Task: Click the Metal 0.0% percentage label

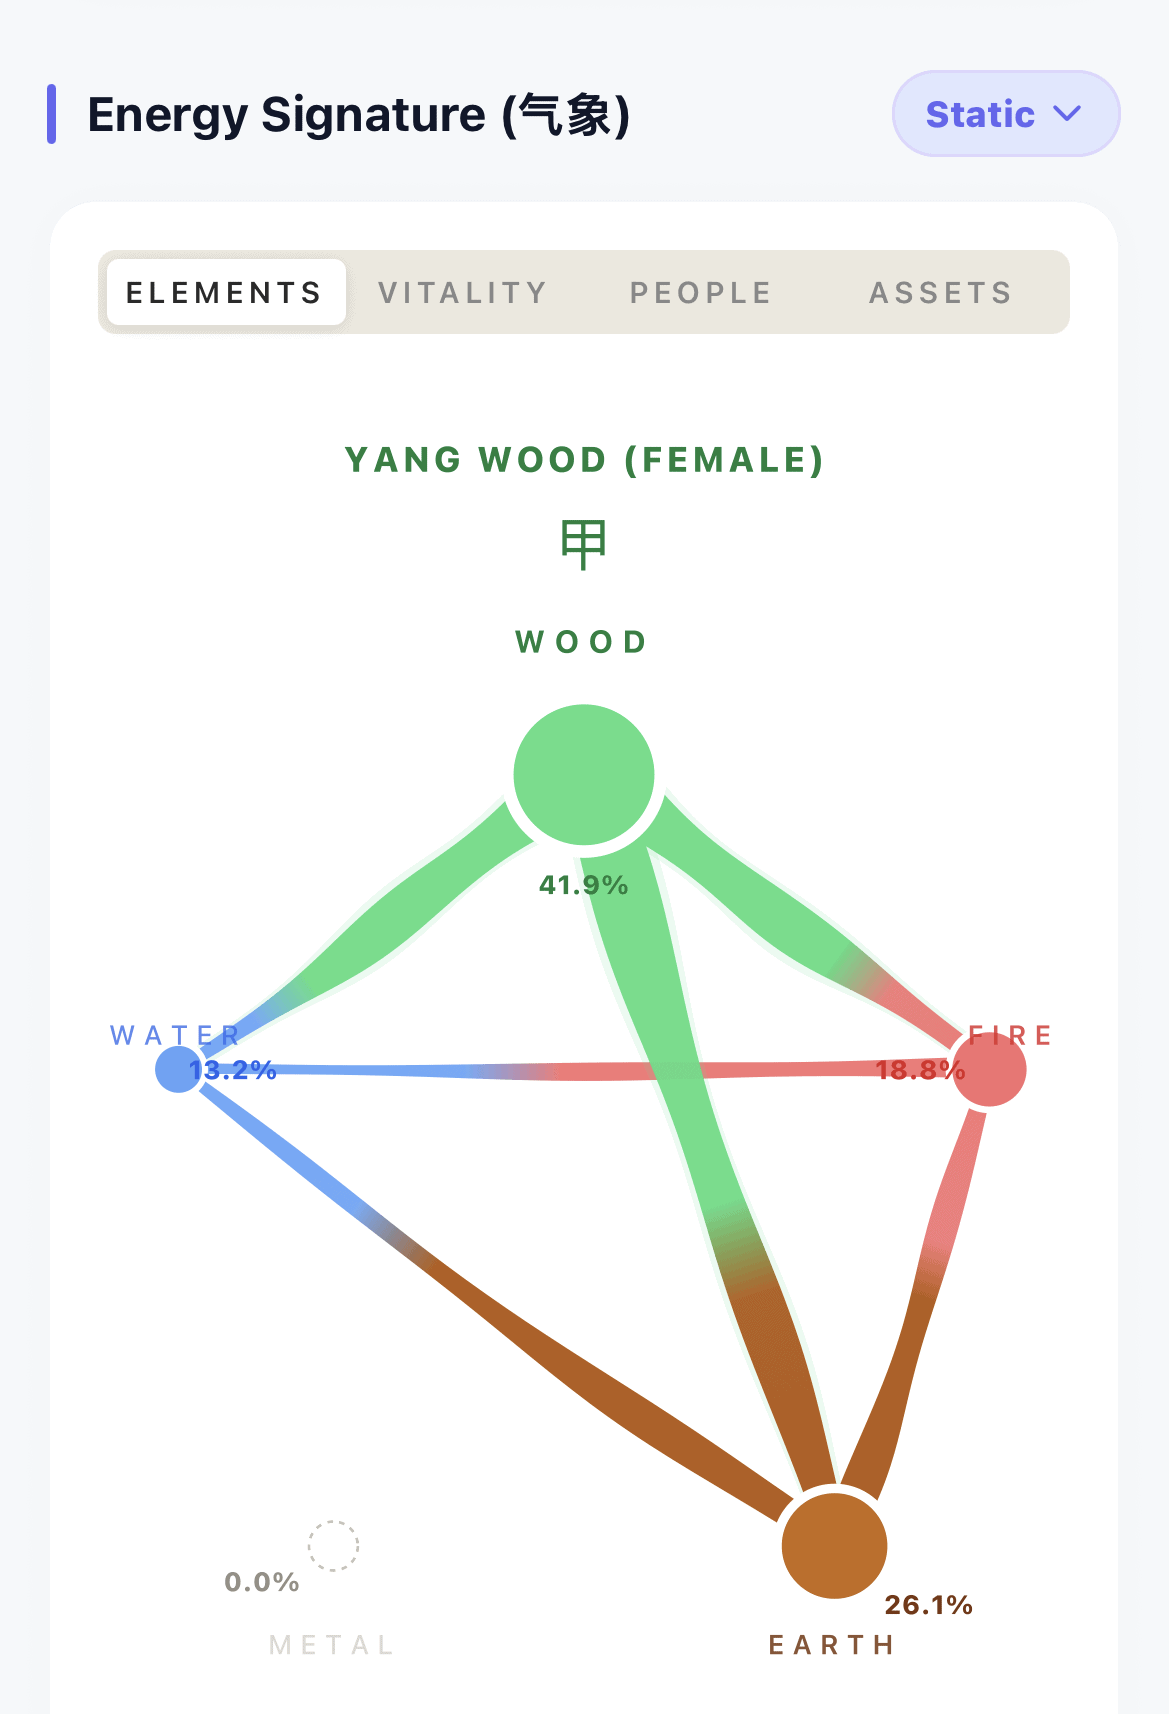Action: tap(262, 1582)
